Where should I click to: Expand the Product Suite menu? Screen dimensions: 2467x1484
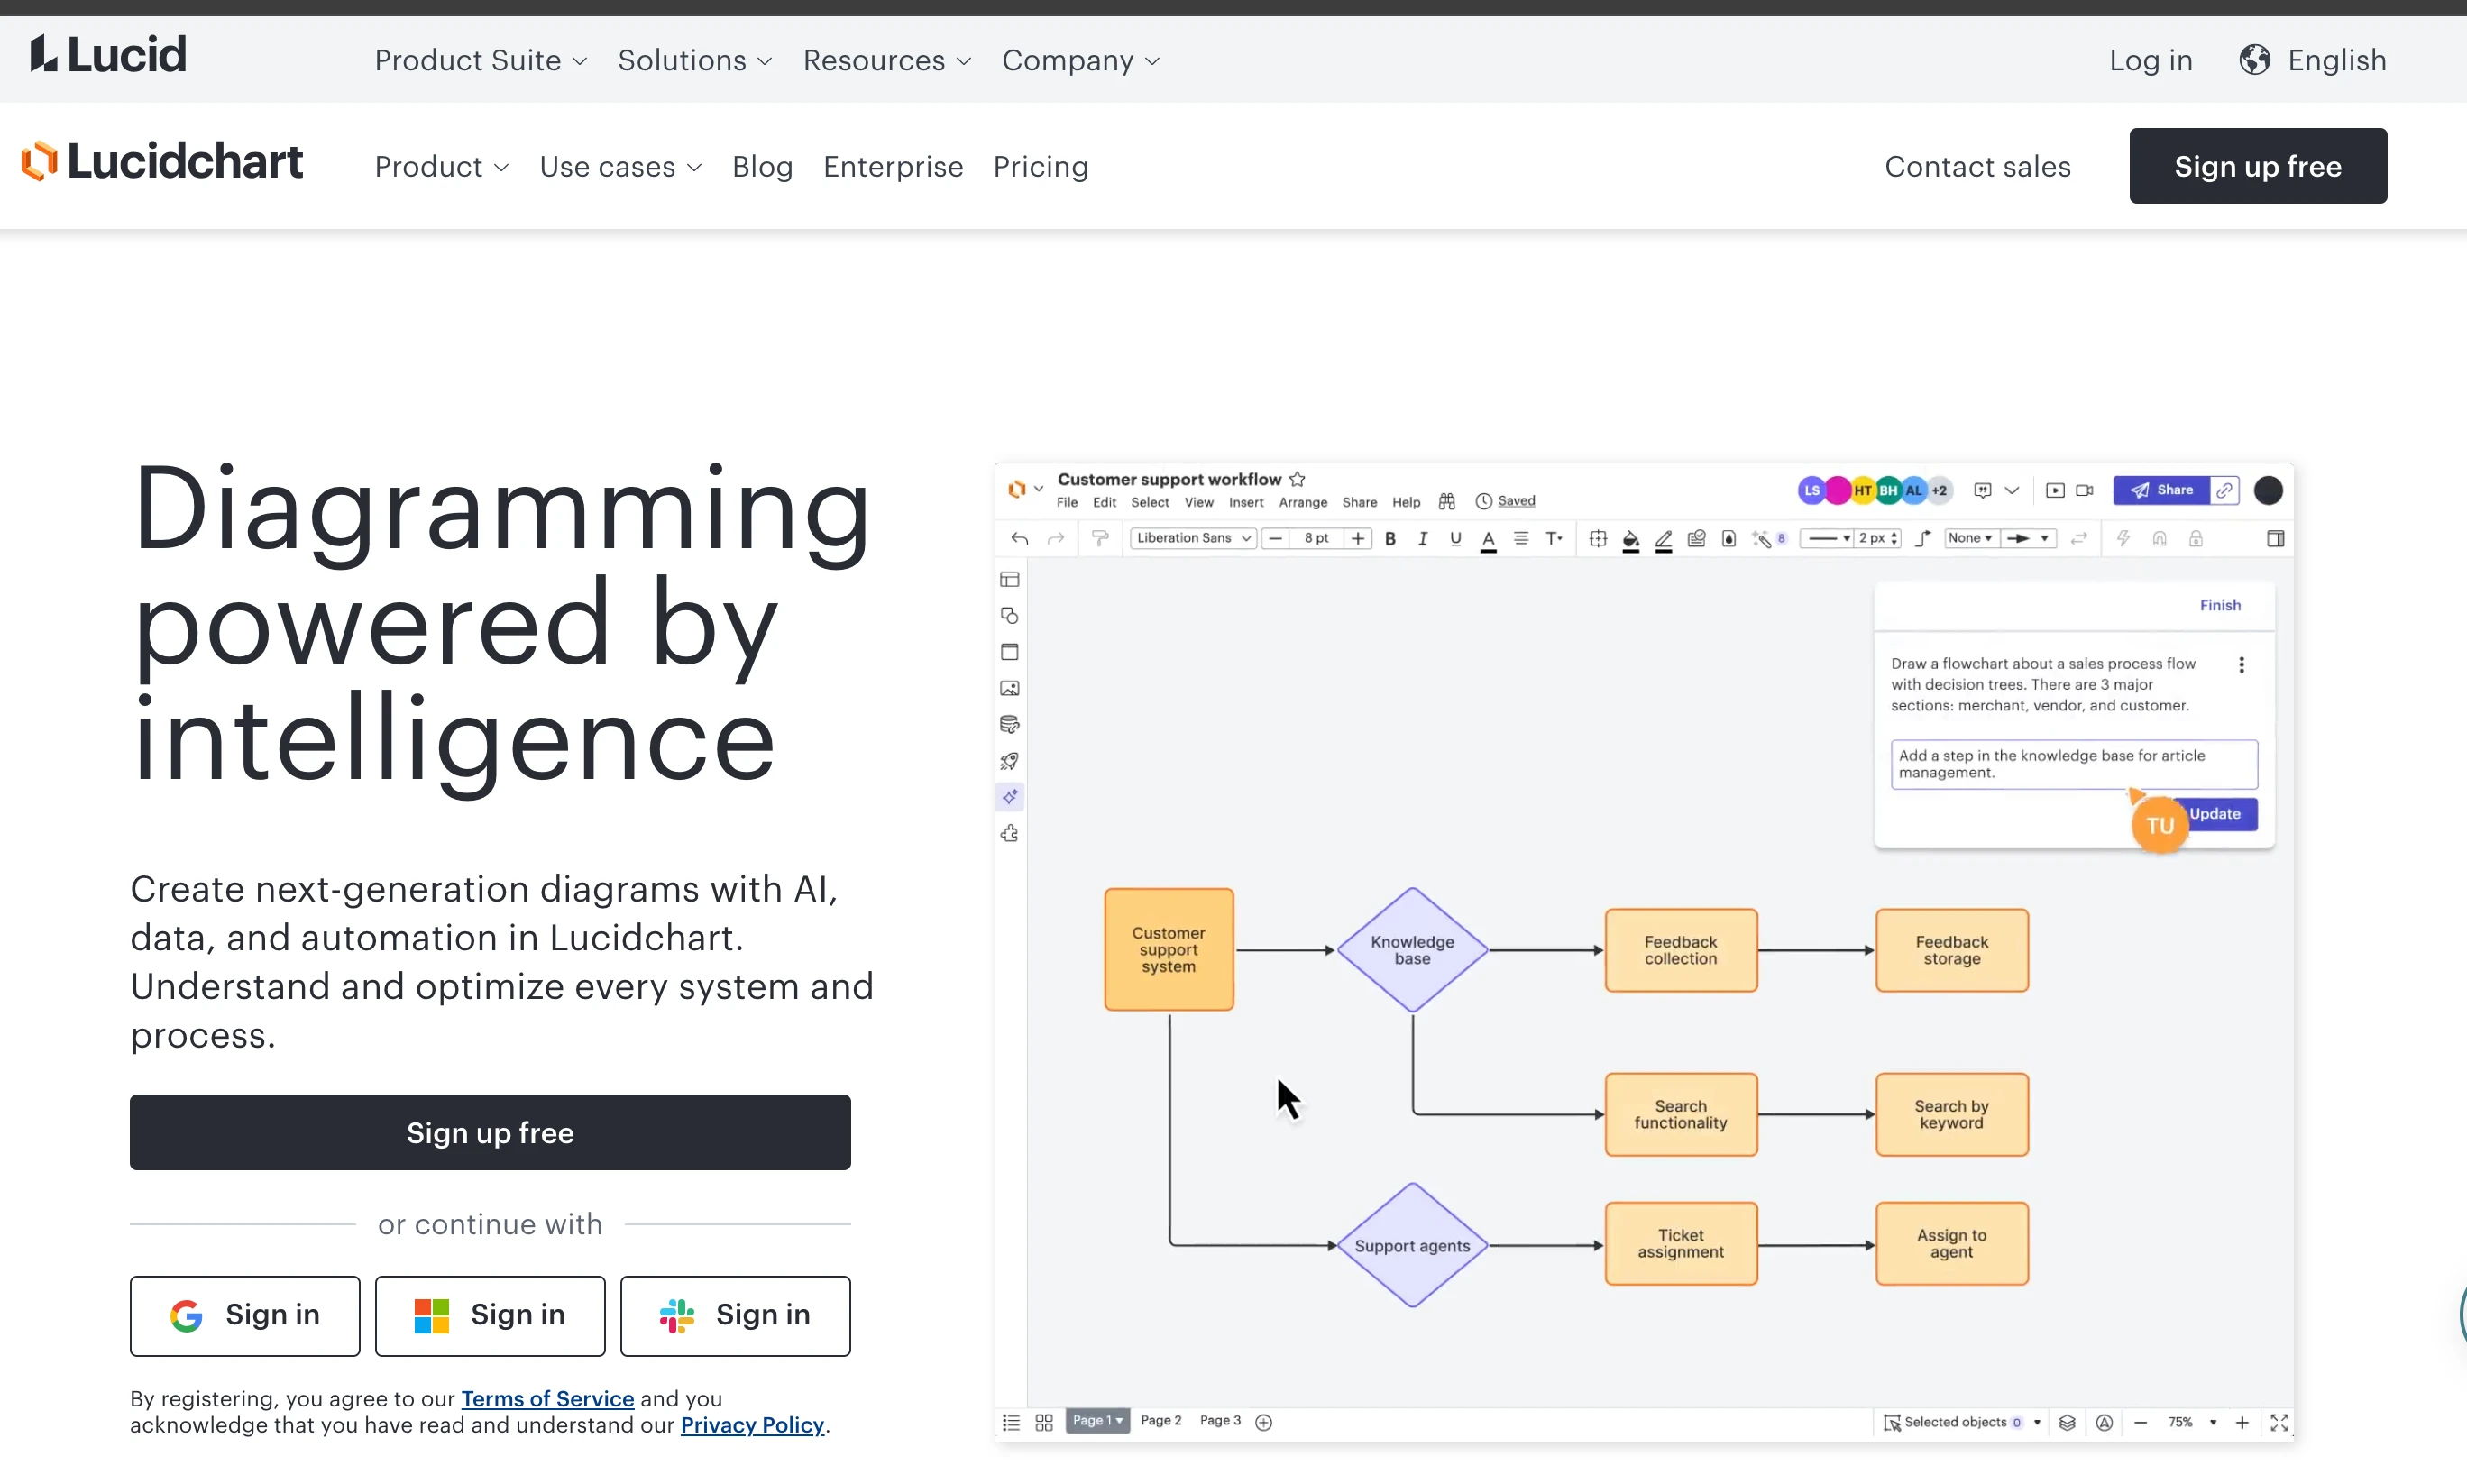click(x=480, y=60)
